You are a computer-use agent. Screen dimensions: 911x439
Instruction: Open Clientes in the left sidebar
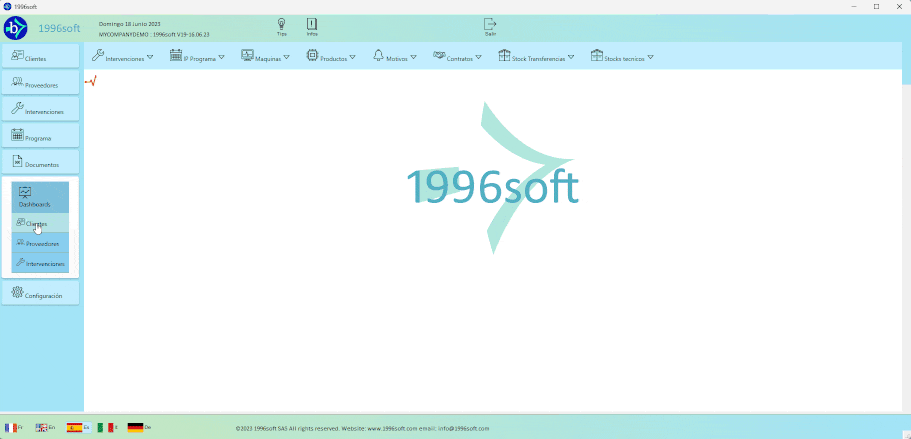tap(40, 56)
